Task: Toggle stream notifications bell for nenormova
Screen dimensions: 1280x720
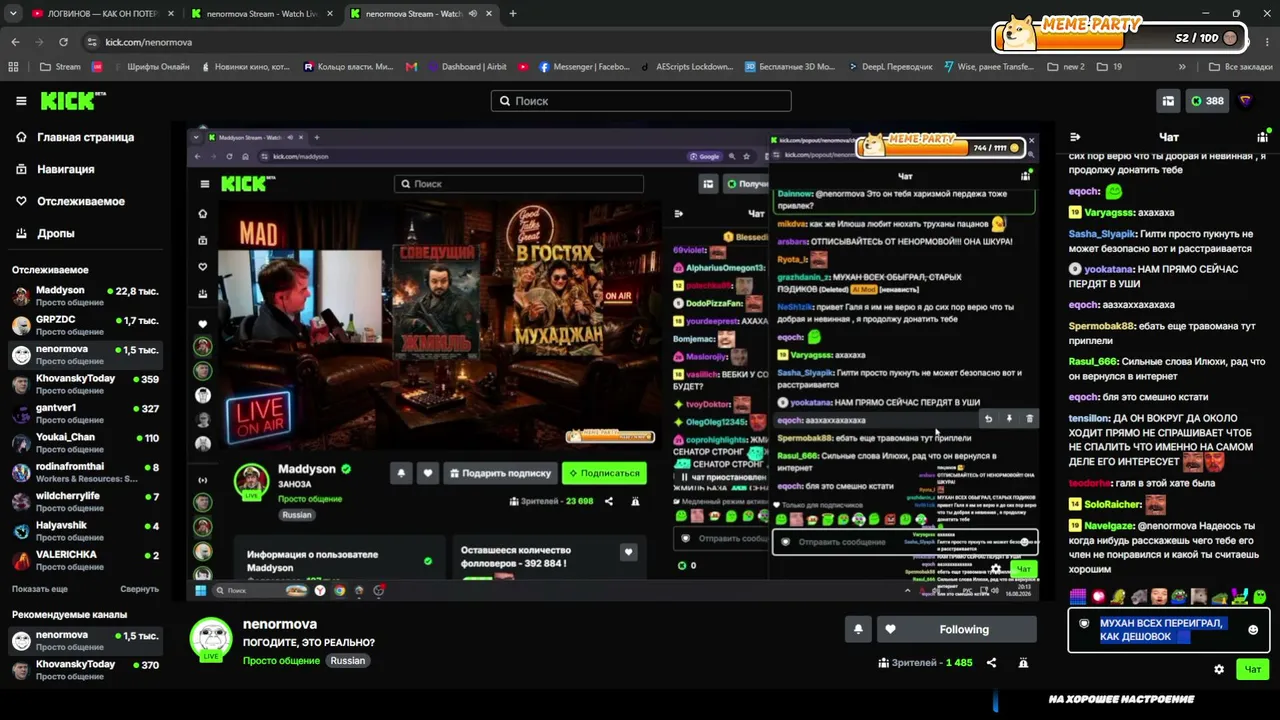Action: (858, 629)
